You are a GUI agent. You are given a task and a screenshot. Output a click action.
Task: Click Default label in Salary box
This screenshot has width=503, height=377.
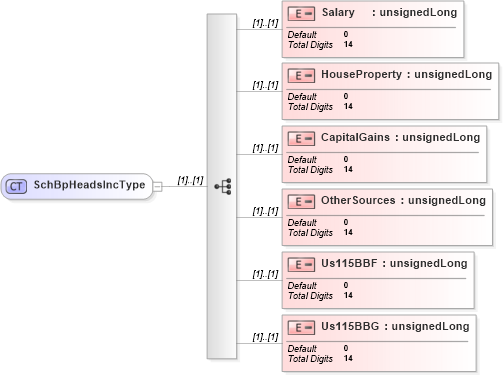(302, 35)
